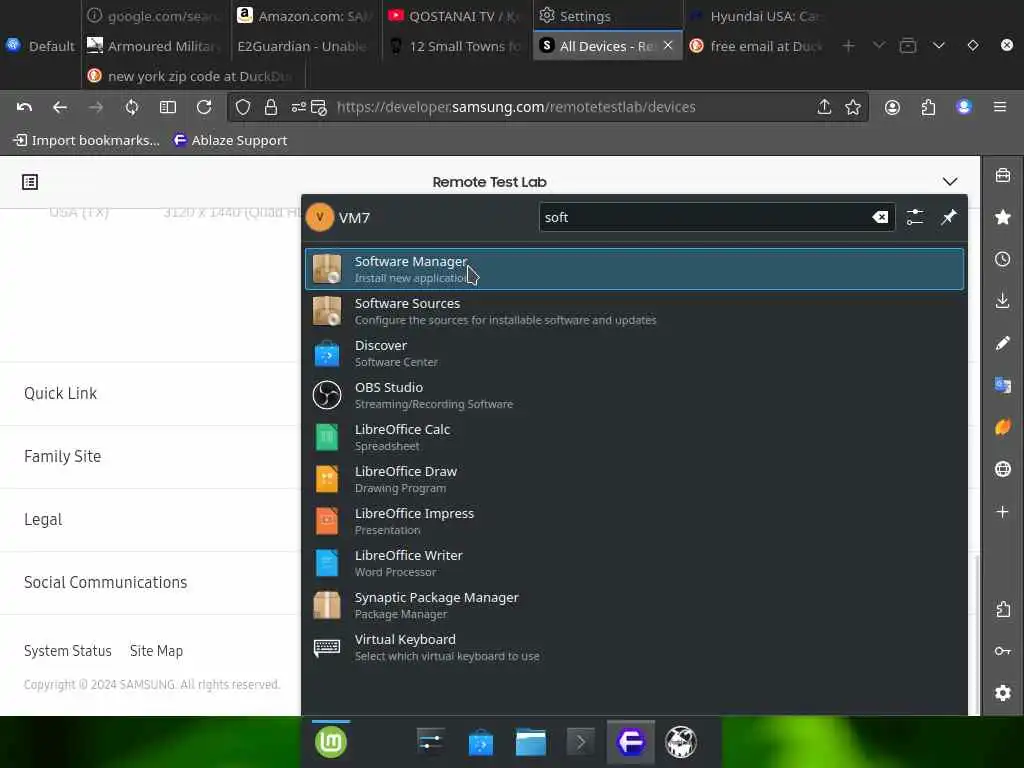Pin the application launcher open
Image resolution: width=1024 pixels, height=768 pixels.
point(948,217)
